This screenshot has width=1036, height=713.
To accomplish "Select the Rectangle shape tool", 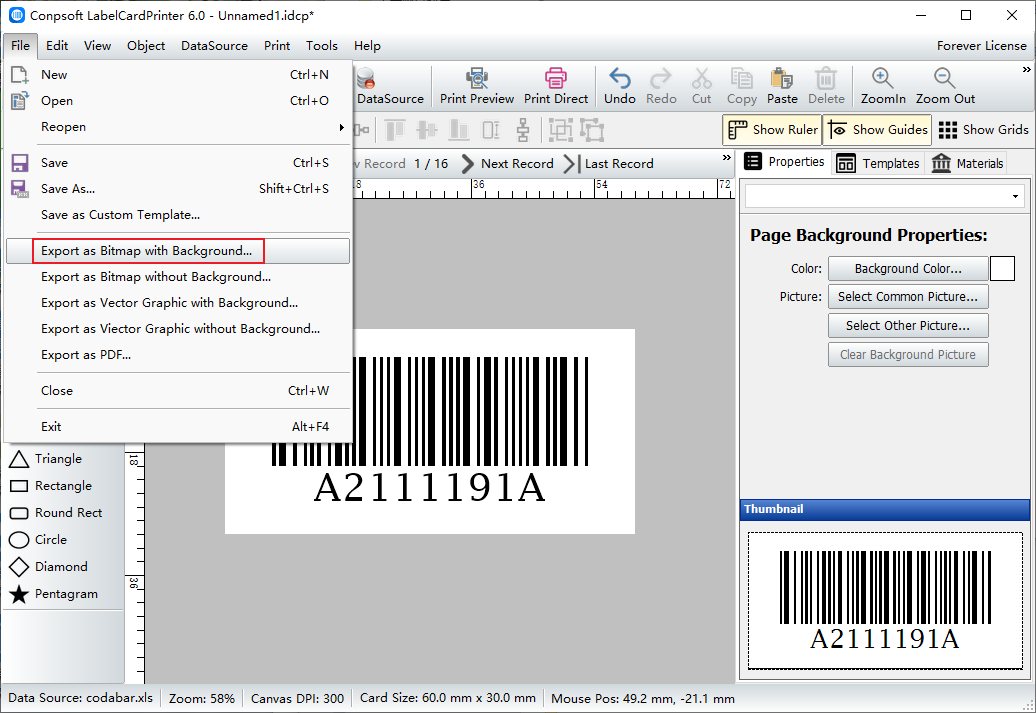I will click(51, 486).
